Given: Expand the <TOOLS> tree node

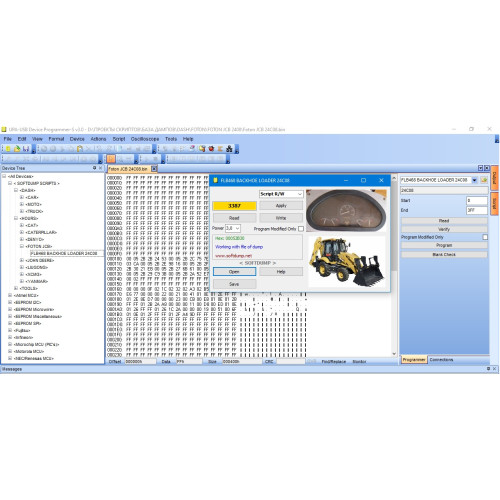Looking at the screenshot, I should (x=16, y=288).
